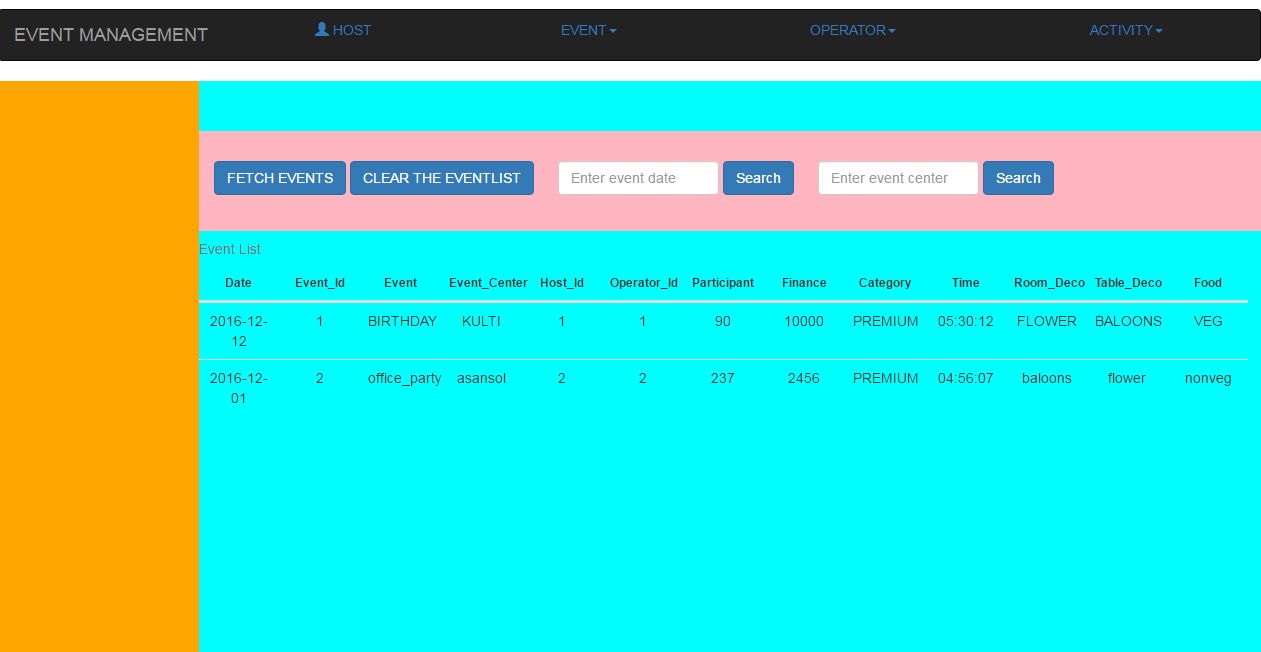Click the FLOWER room deco cell
Image resolution: width=1261 pixels, height=652 pixels.
(1047, 321)
